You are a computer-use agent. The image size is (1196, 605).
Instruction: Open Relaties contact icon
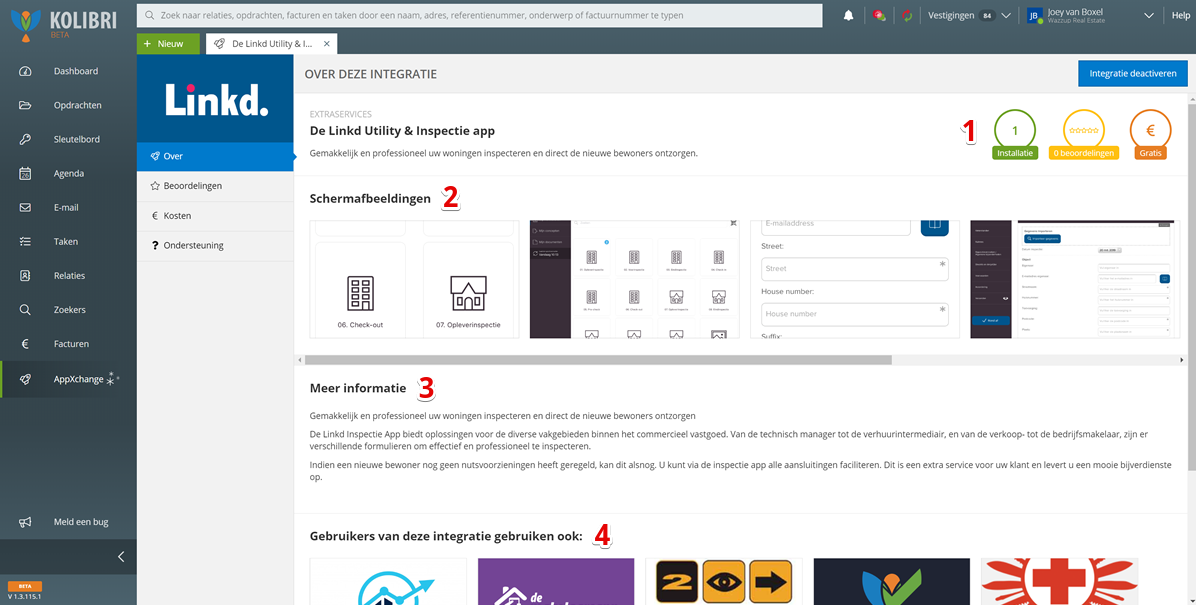click(x=25, y=275)
